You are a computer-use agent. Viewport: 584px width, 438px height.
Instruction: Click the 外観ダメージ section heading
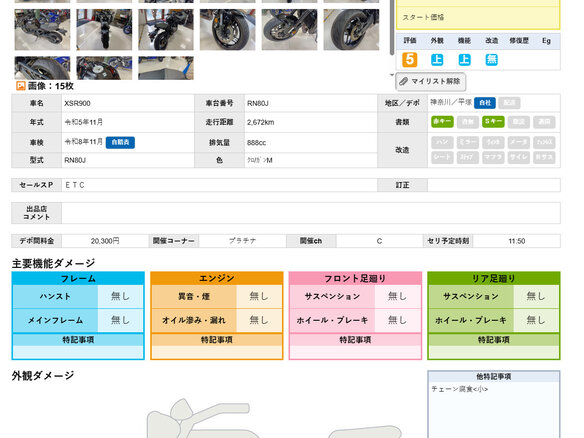point(43,375)
